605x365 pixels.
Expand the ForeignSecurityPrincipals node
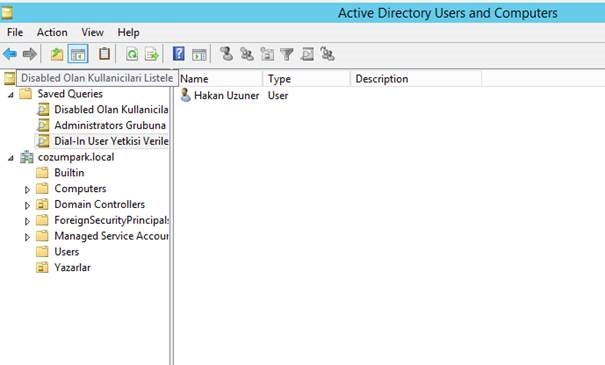(x=27, y=221)
